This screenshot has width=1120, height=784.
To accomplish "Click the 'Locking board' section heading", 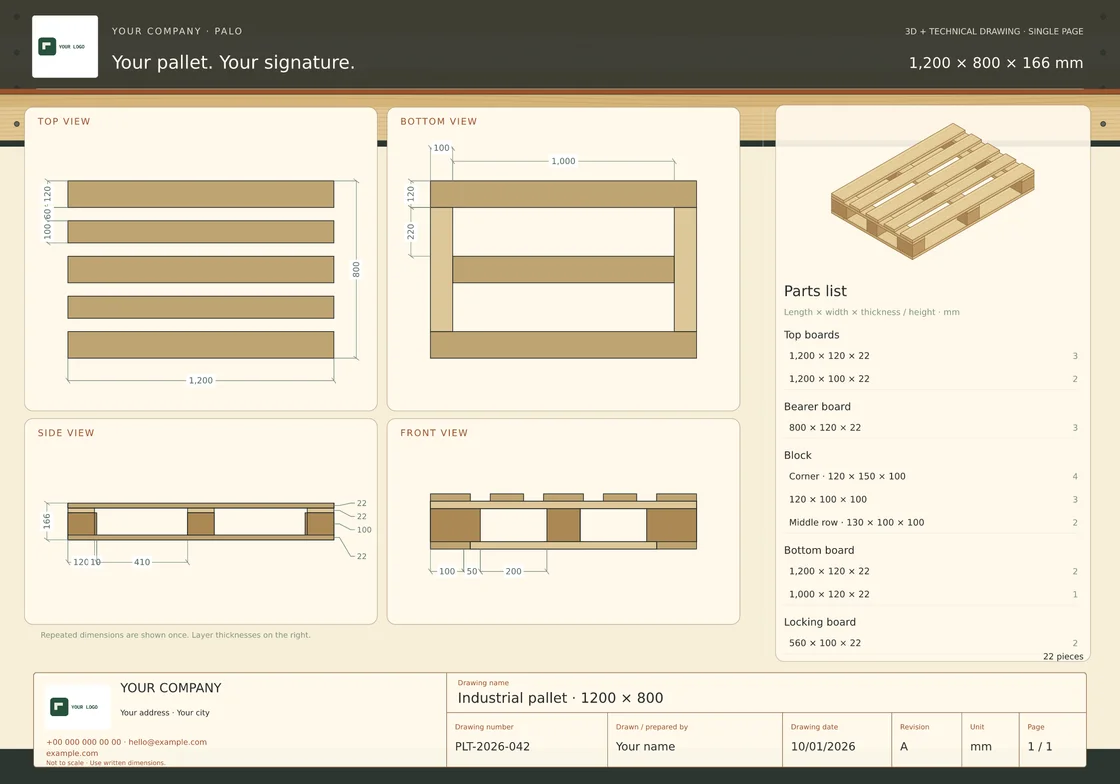I will click(x=819, y=623).
